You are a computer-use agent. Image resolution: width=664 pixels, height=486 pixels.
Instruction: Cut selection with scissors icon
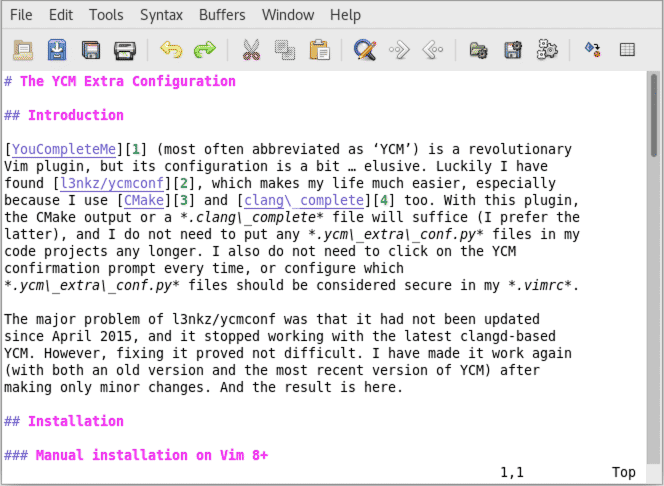pyautogui.click(x=251, y=49)
